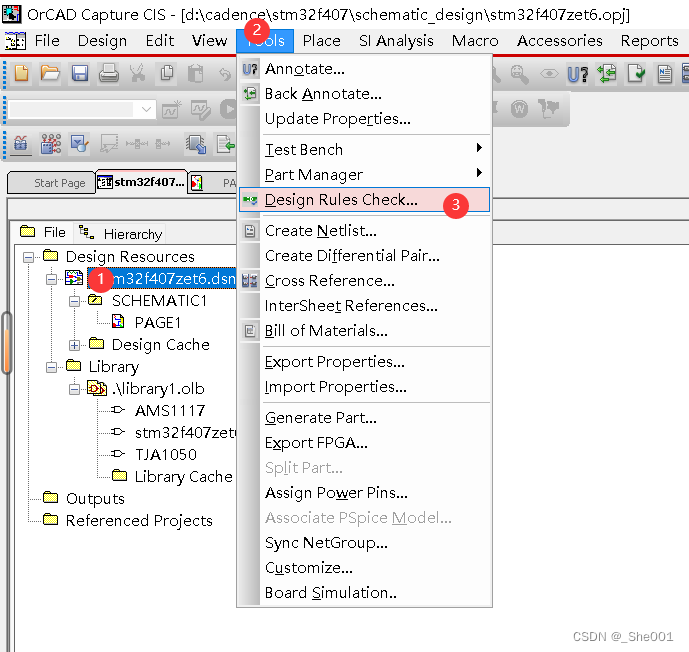689x652 pixels.
Task: Click the grid-dots array toolbar icon
Action: pos(51,144)
